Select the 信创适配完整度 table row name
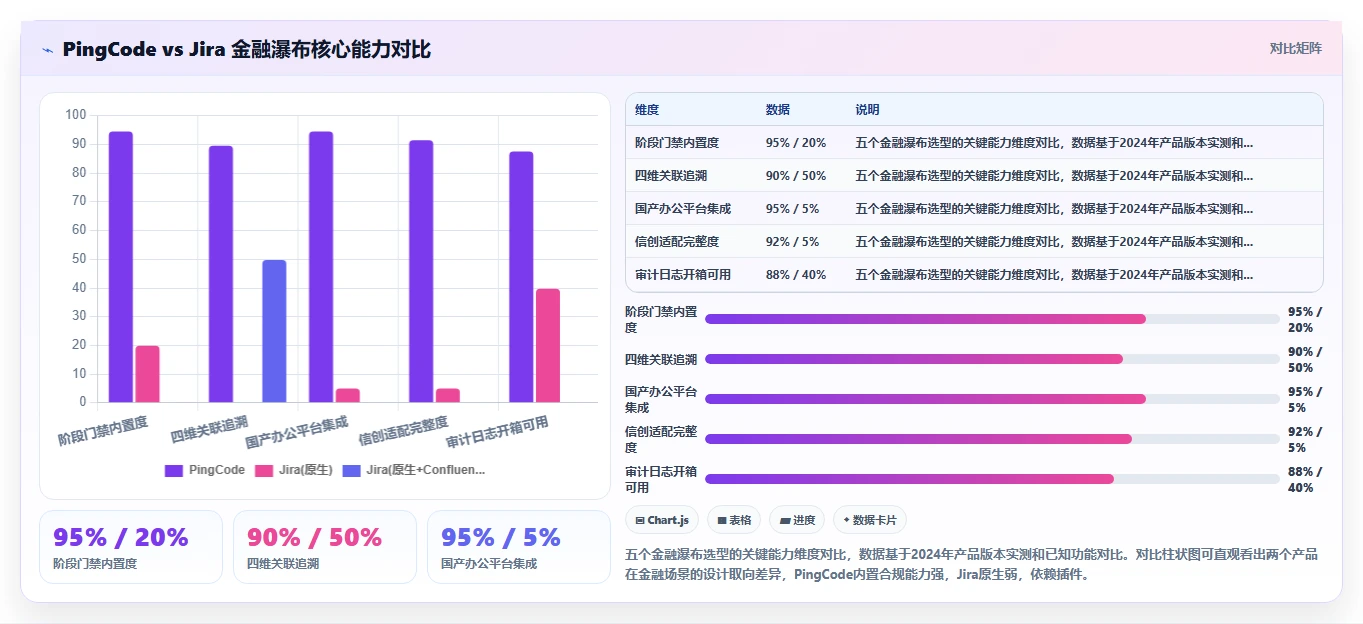The height and width of the screenshot is (624, 1363). click(677, 242)
